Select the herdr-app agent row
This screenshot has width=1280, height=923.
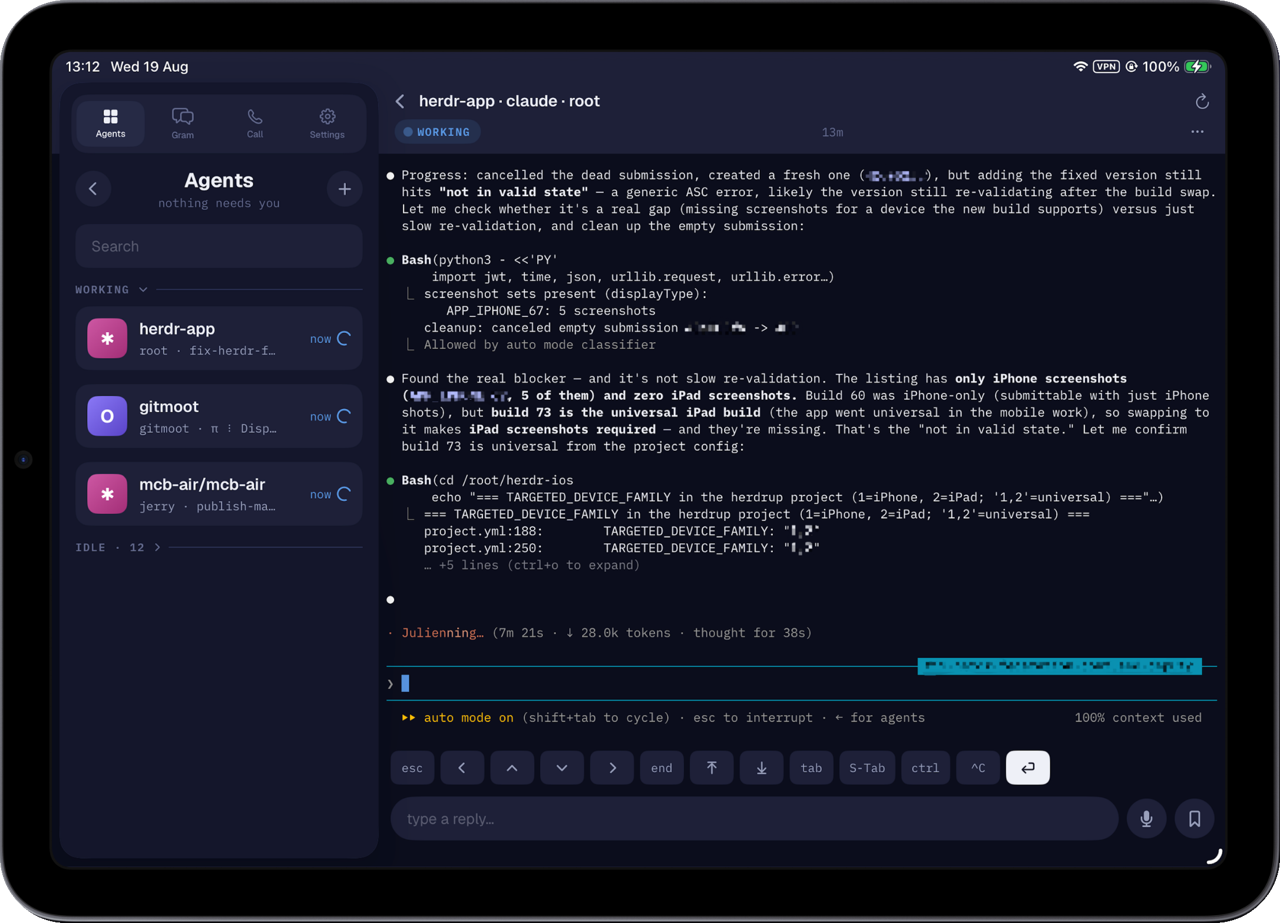click(x=219, y=339)
